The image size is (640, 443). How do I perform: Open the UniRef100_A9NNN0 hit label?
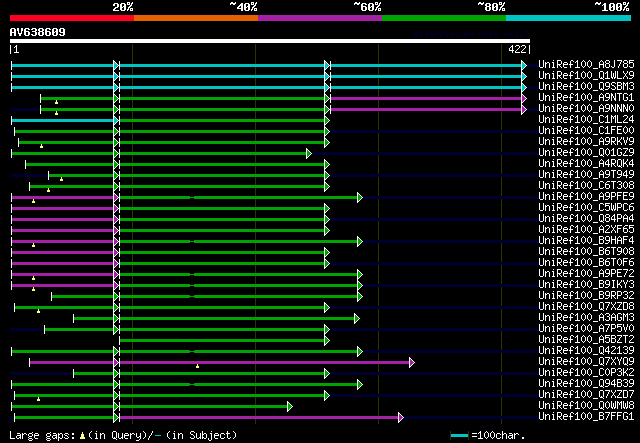pyautogui.click(x=586, y=109)
